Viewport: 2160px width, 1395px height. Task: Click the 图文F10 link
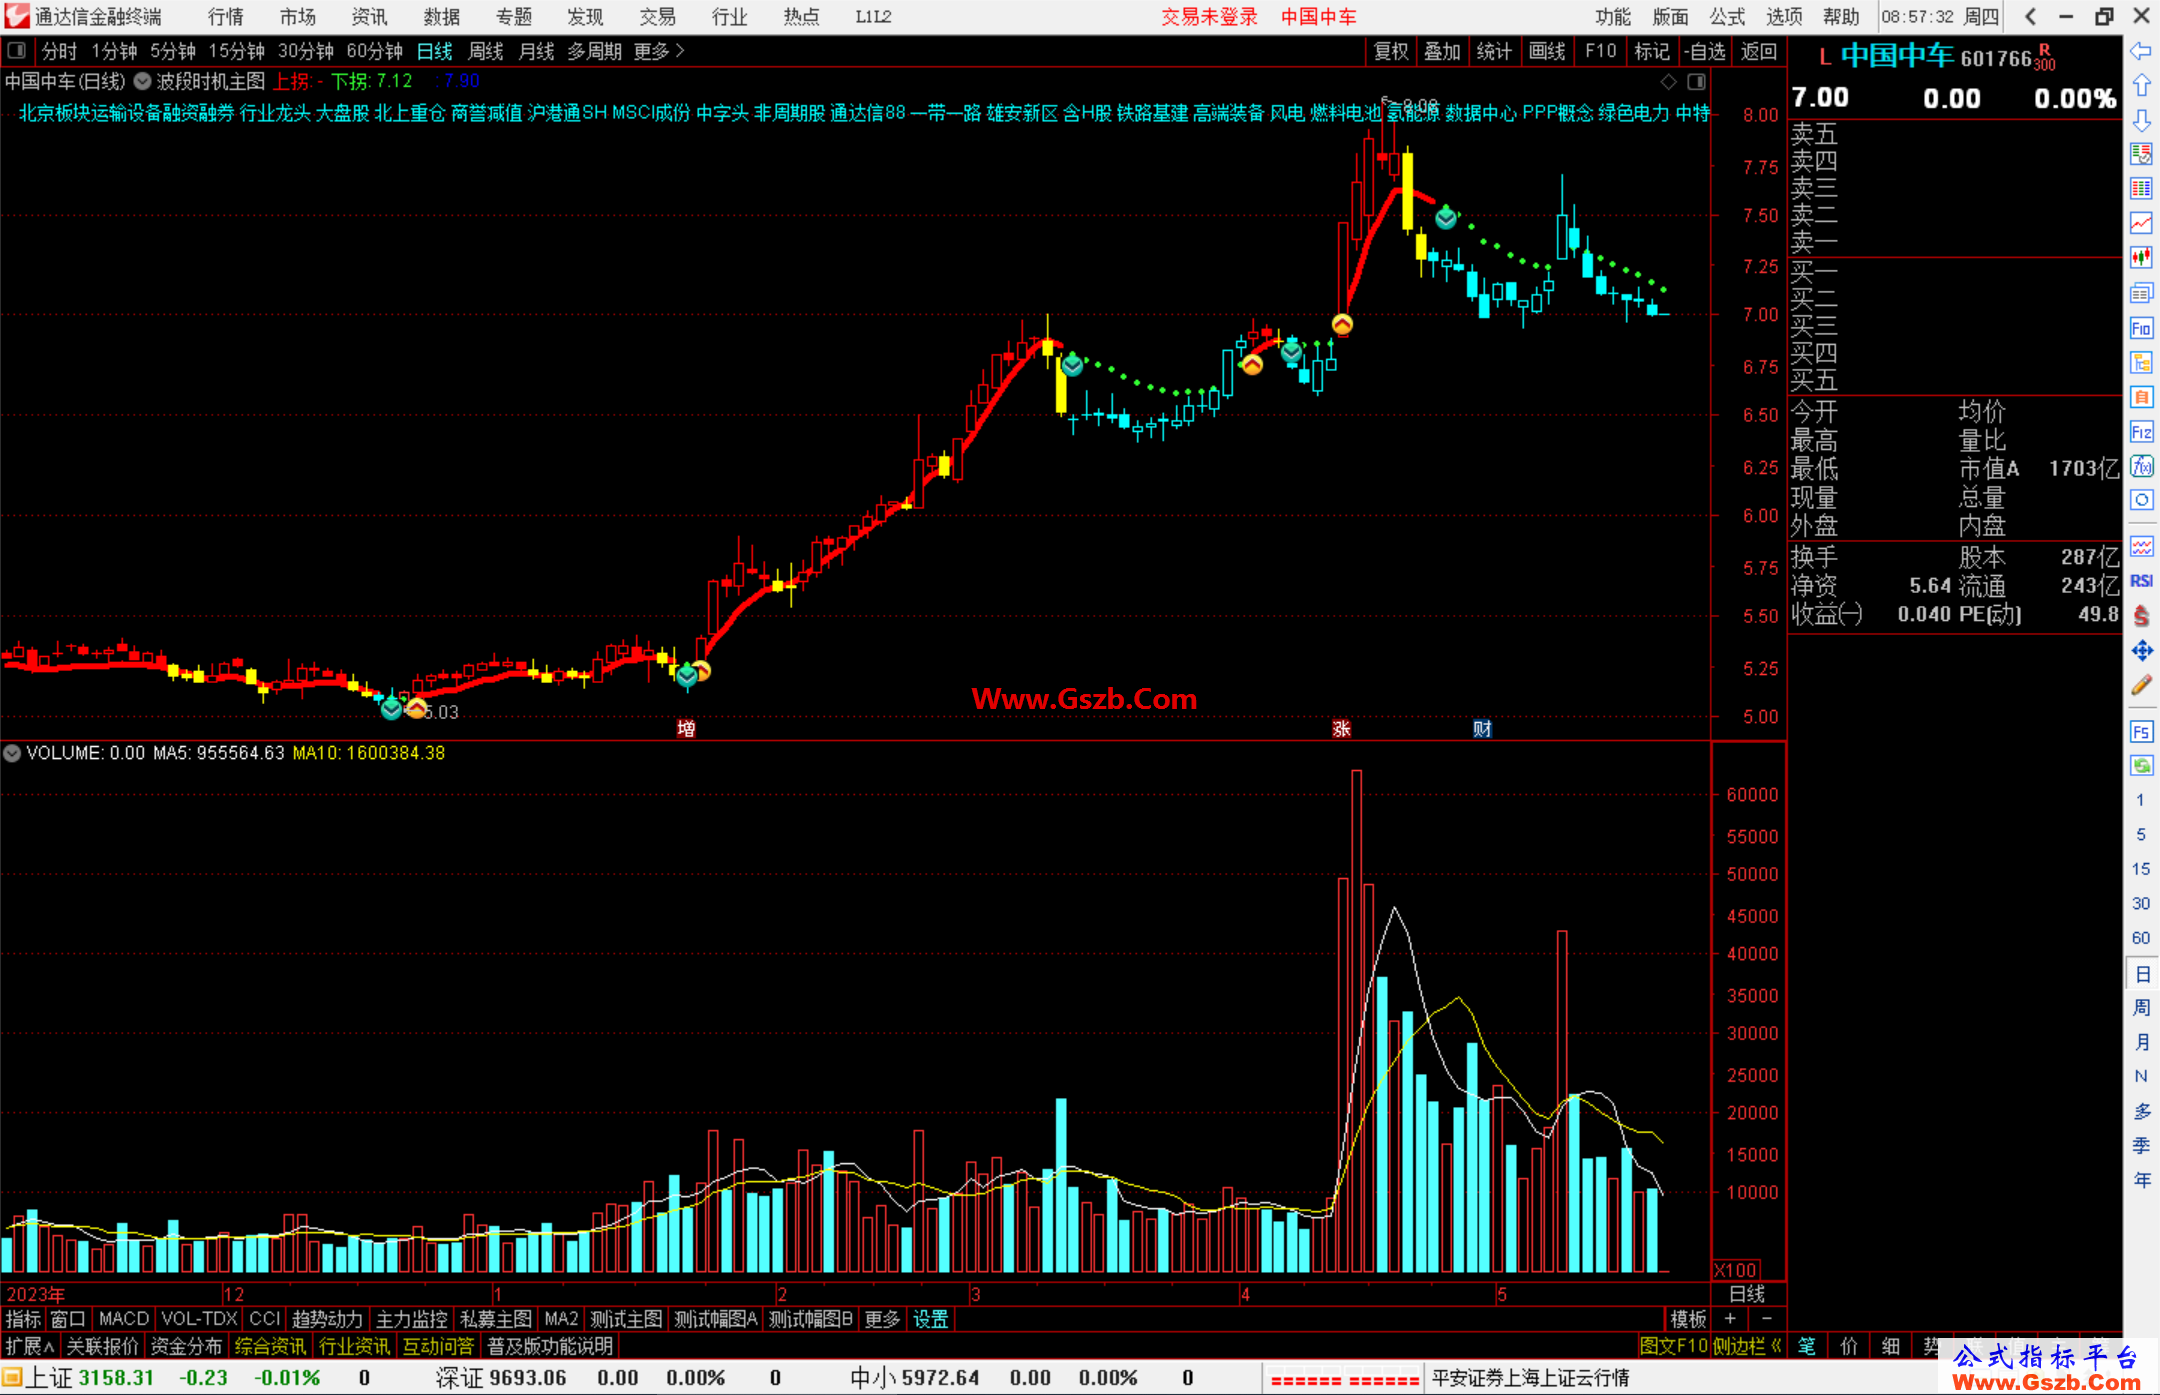point(1673,1346)
